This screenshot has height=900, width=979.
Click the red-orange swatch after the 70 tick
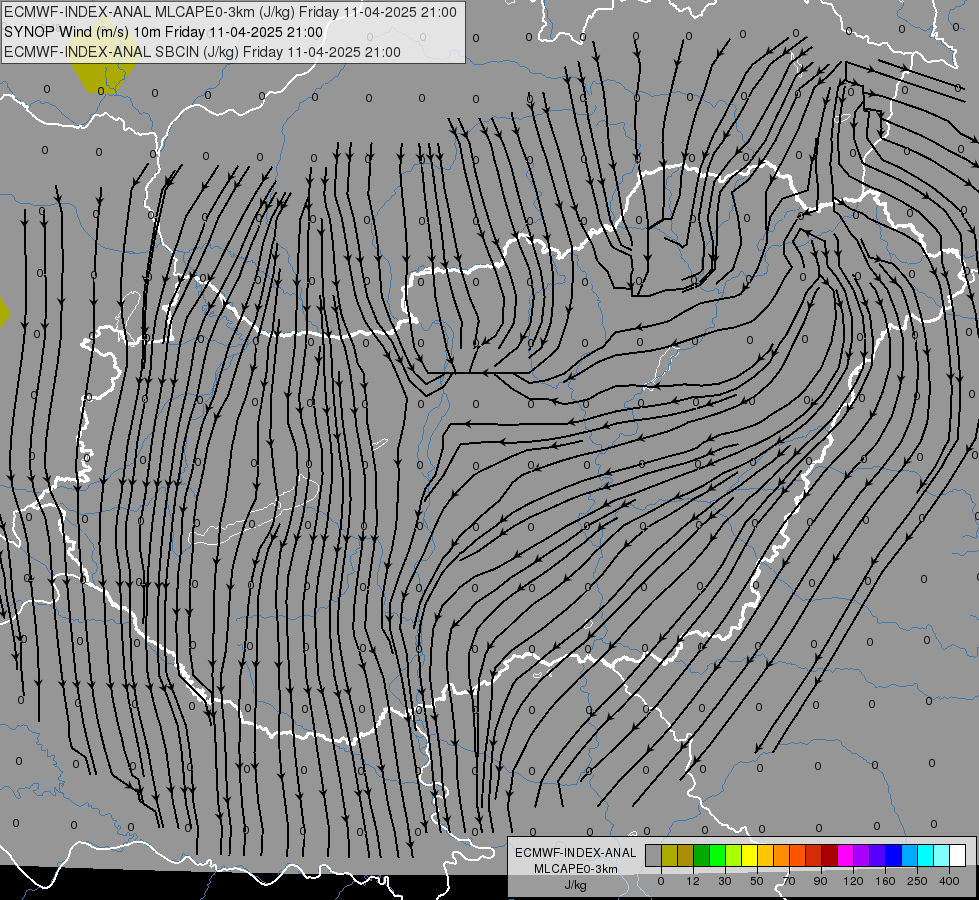pos(797,856)
